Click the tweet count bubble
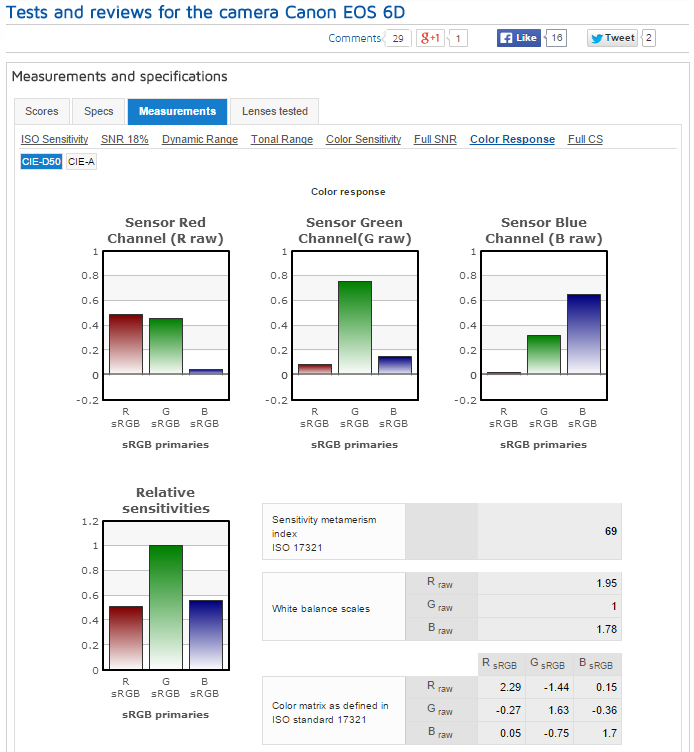Image resolution: width=694 pixels, height=752 pixels. (649, 38)
